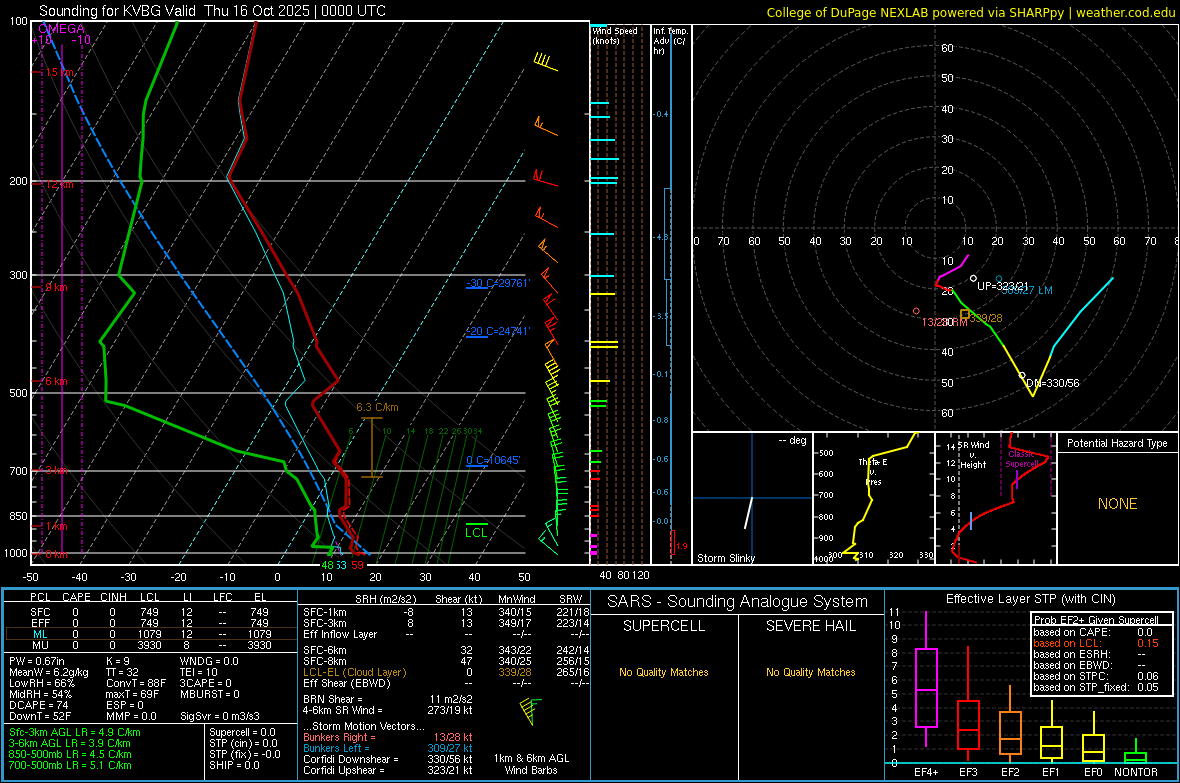Click the '13/28 RM' right-mover label

coord(944,322)
